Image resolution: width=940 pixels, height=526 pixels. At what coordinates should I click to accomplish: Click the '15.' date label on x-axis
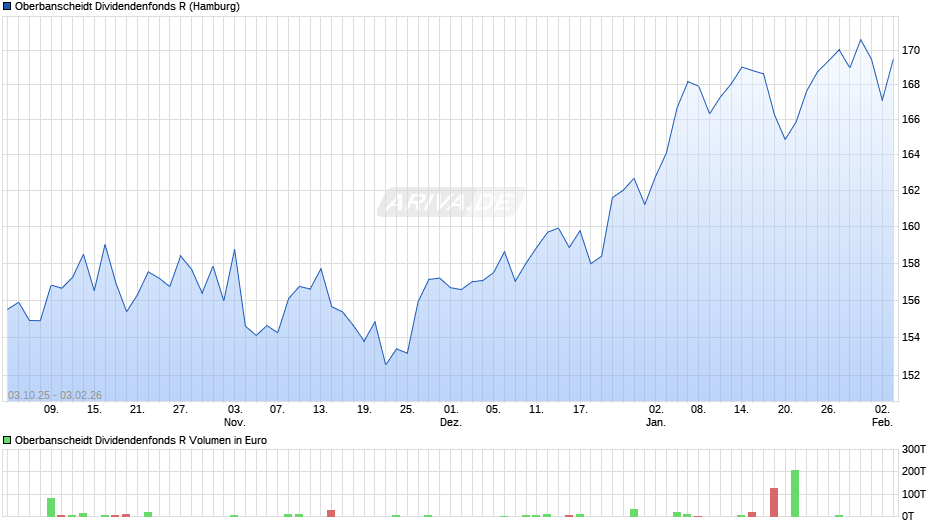click(94, 410)
